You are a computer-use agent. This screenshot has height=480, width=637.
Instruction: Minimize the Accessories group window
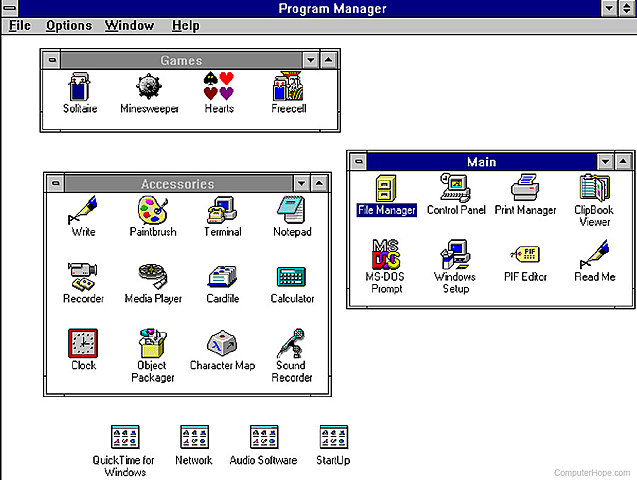(x=301, y=184)
